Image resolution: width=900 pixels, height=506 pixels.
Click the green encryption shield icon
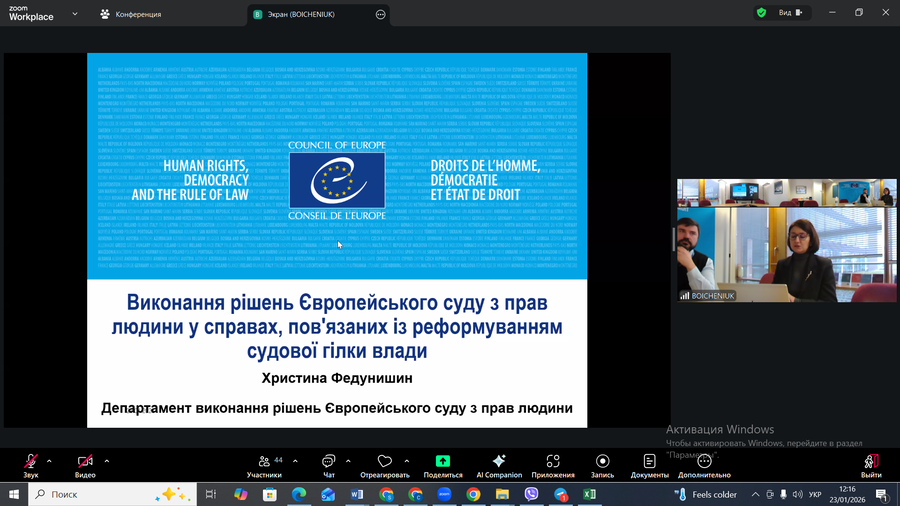click(761, 13)
